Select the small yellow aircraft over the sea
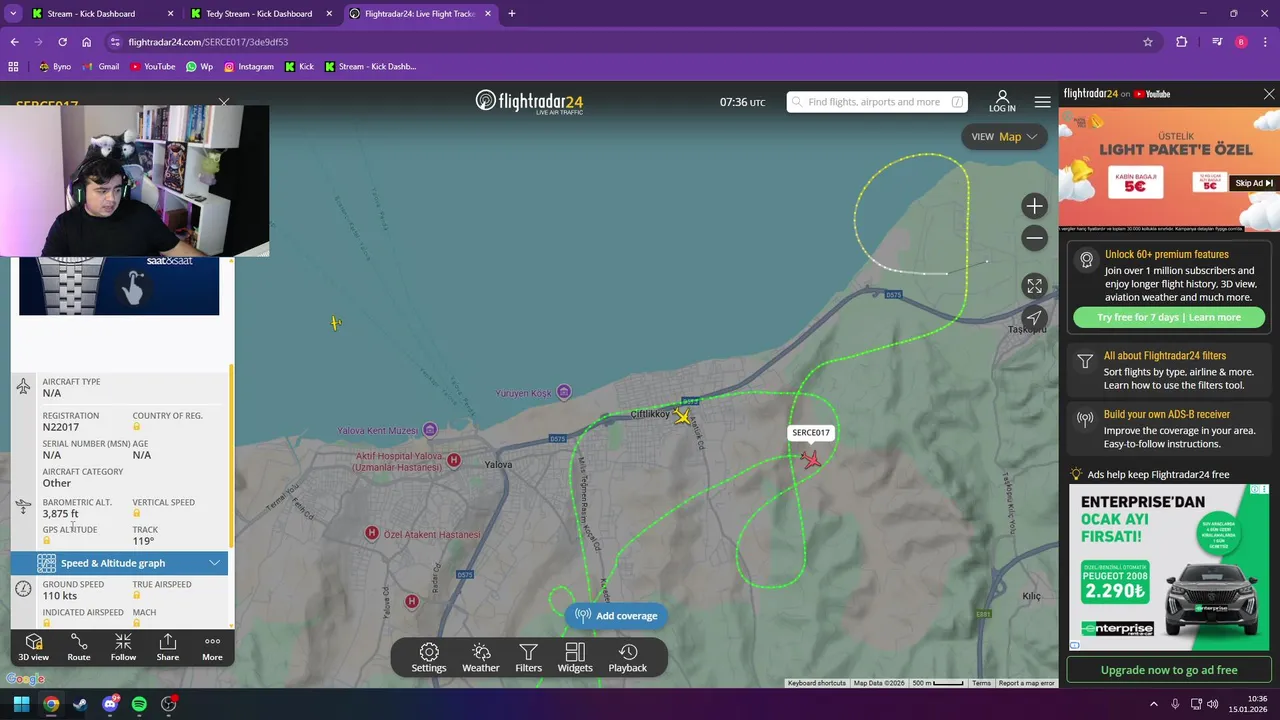 [x=336, y=322]
